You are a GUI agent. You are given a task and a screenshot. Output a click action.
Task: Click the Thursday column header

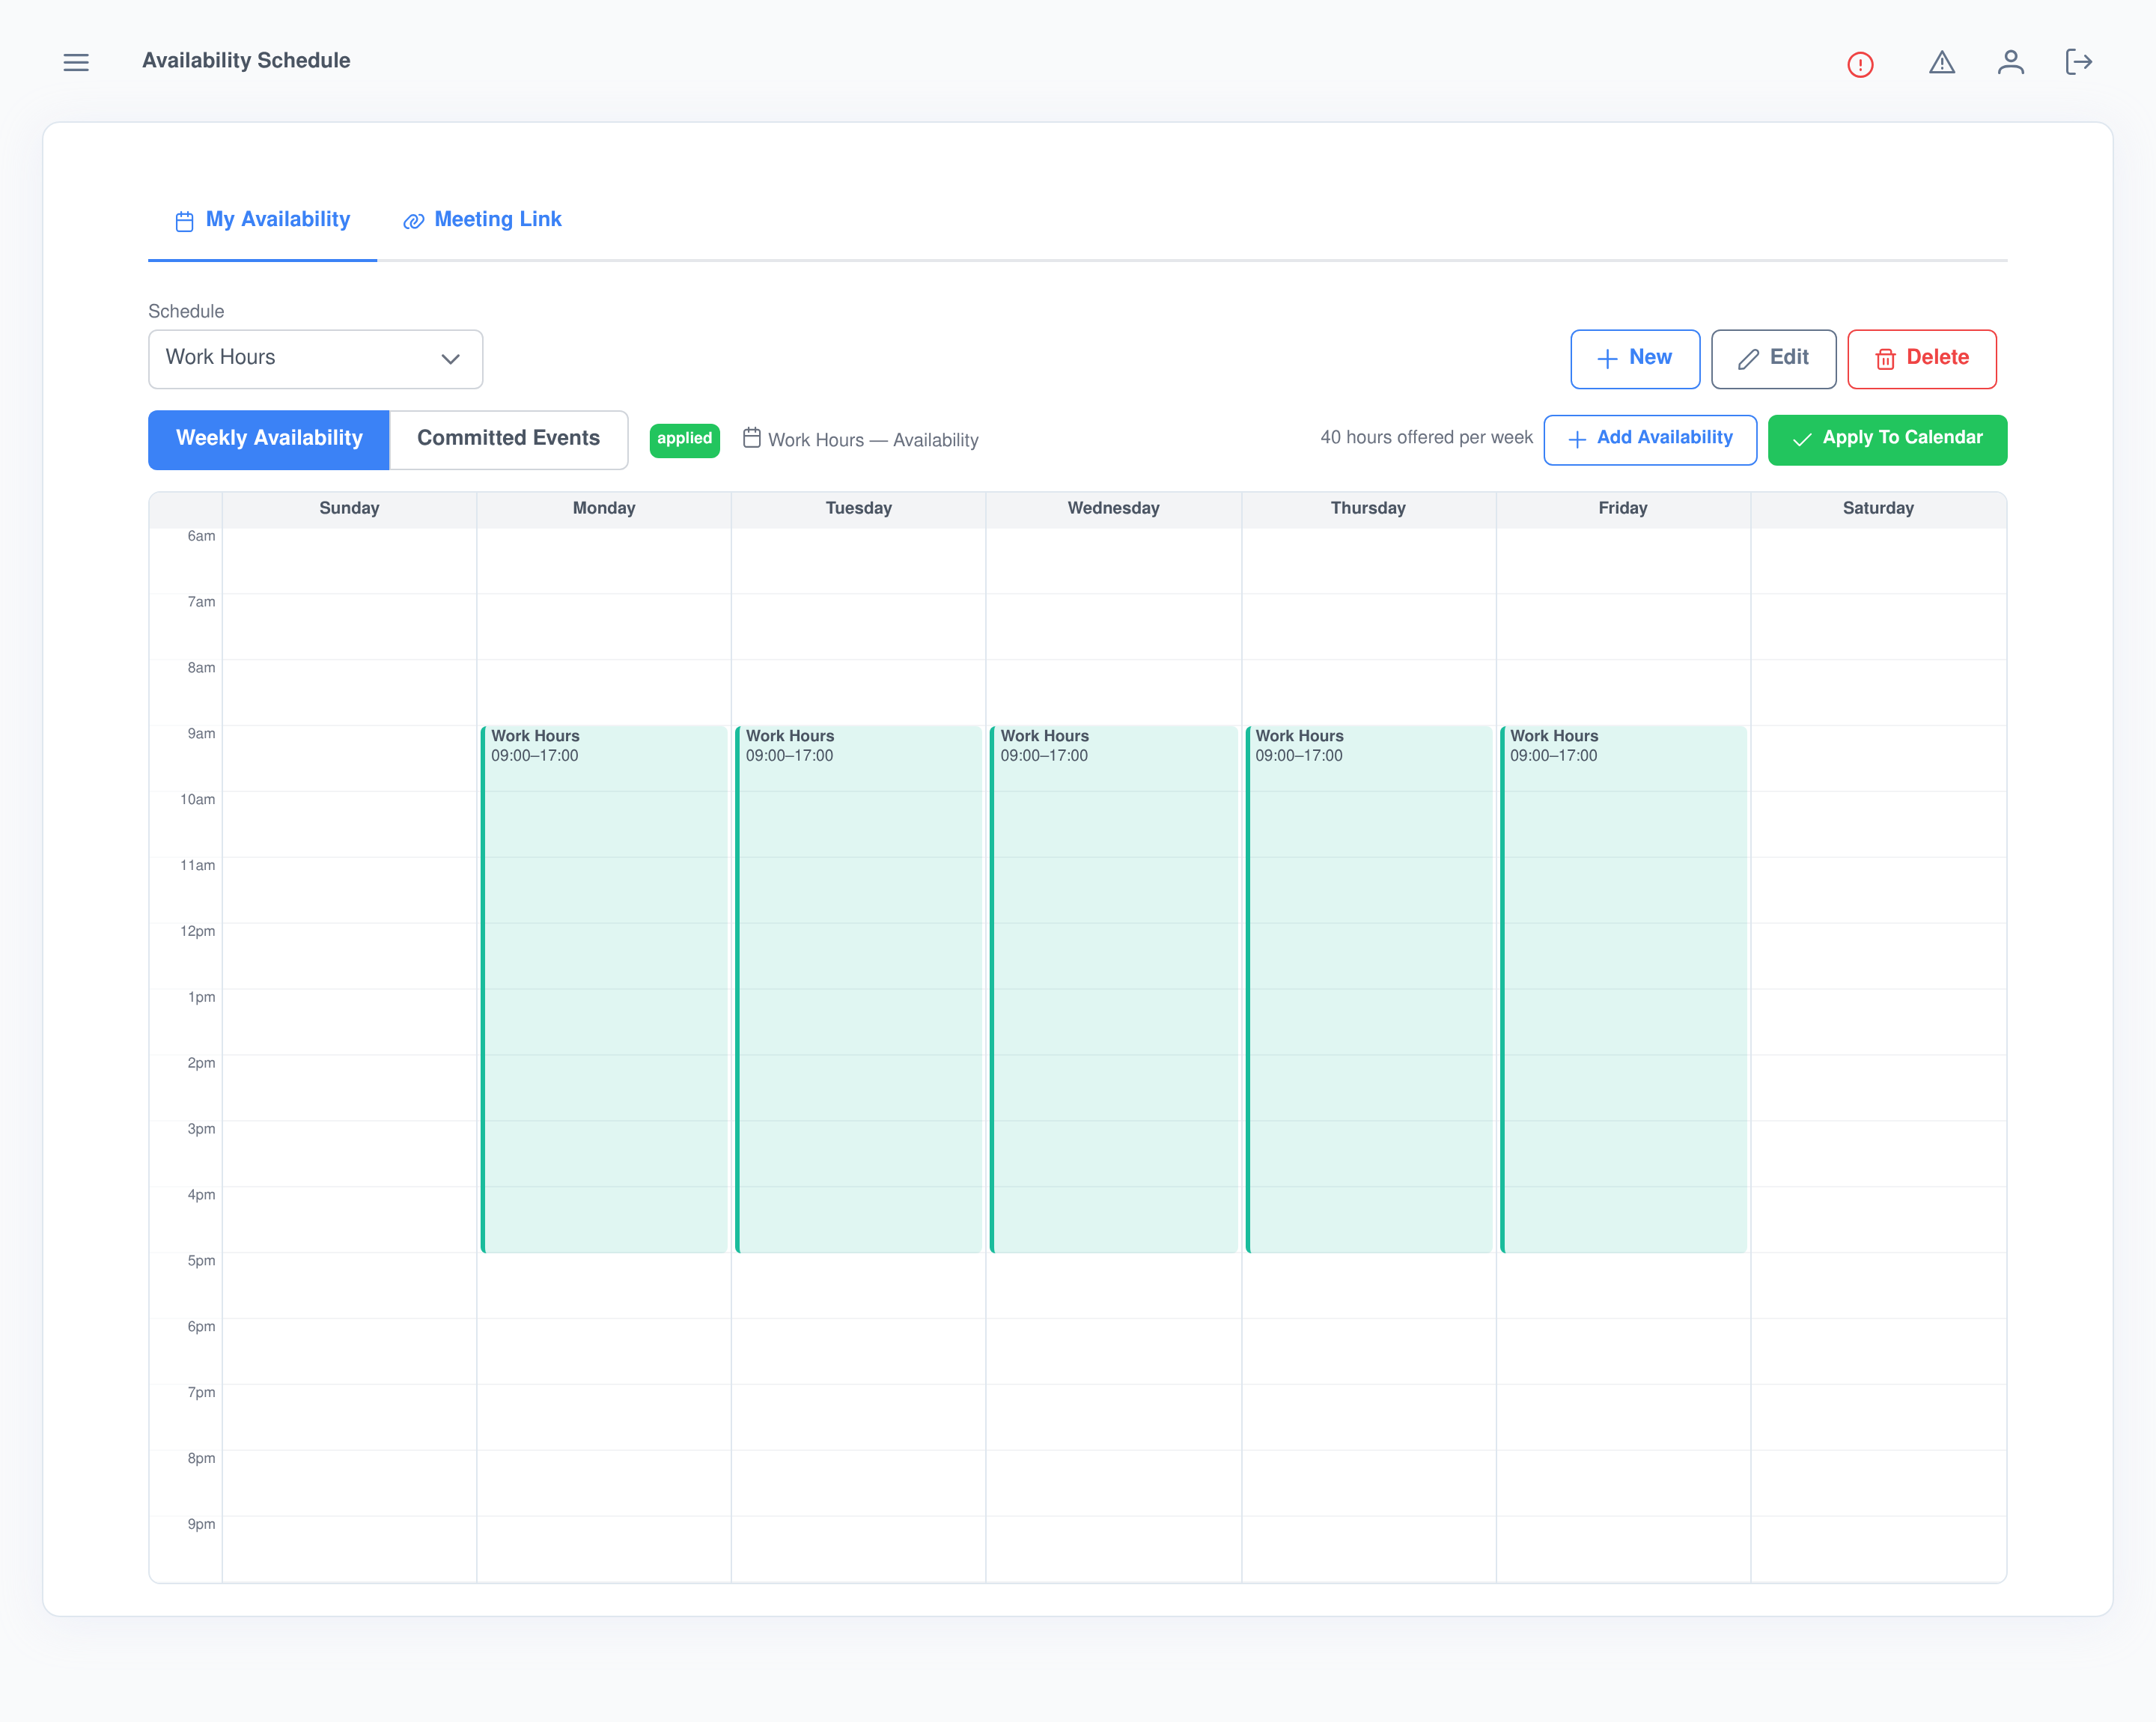[x=1368, y=508]
